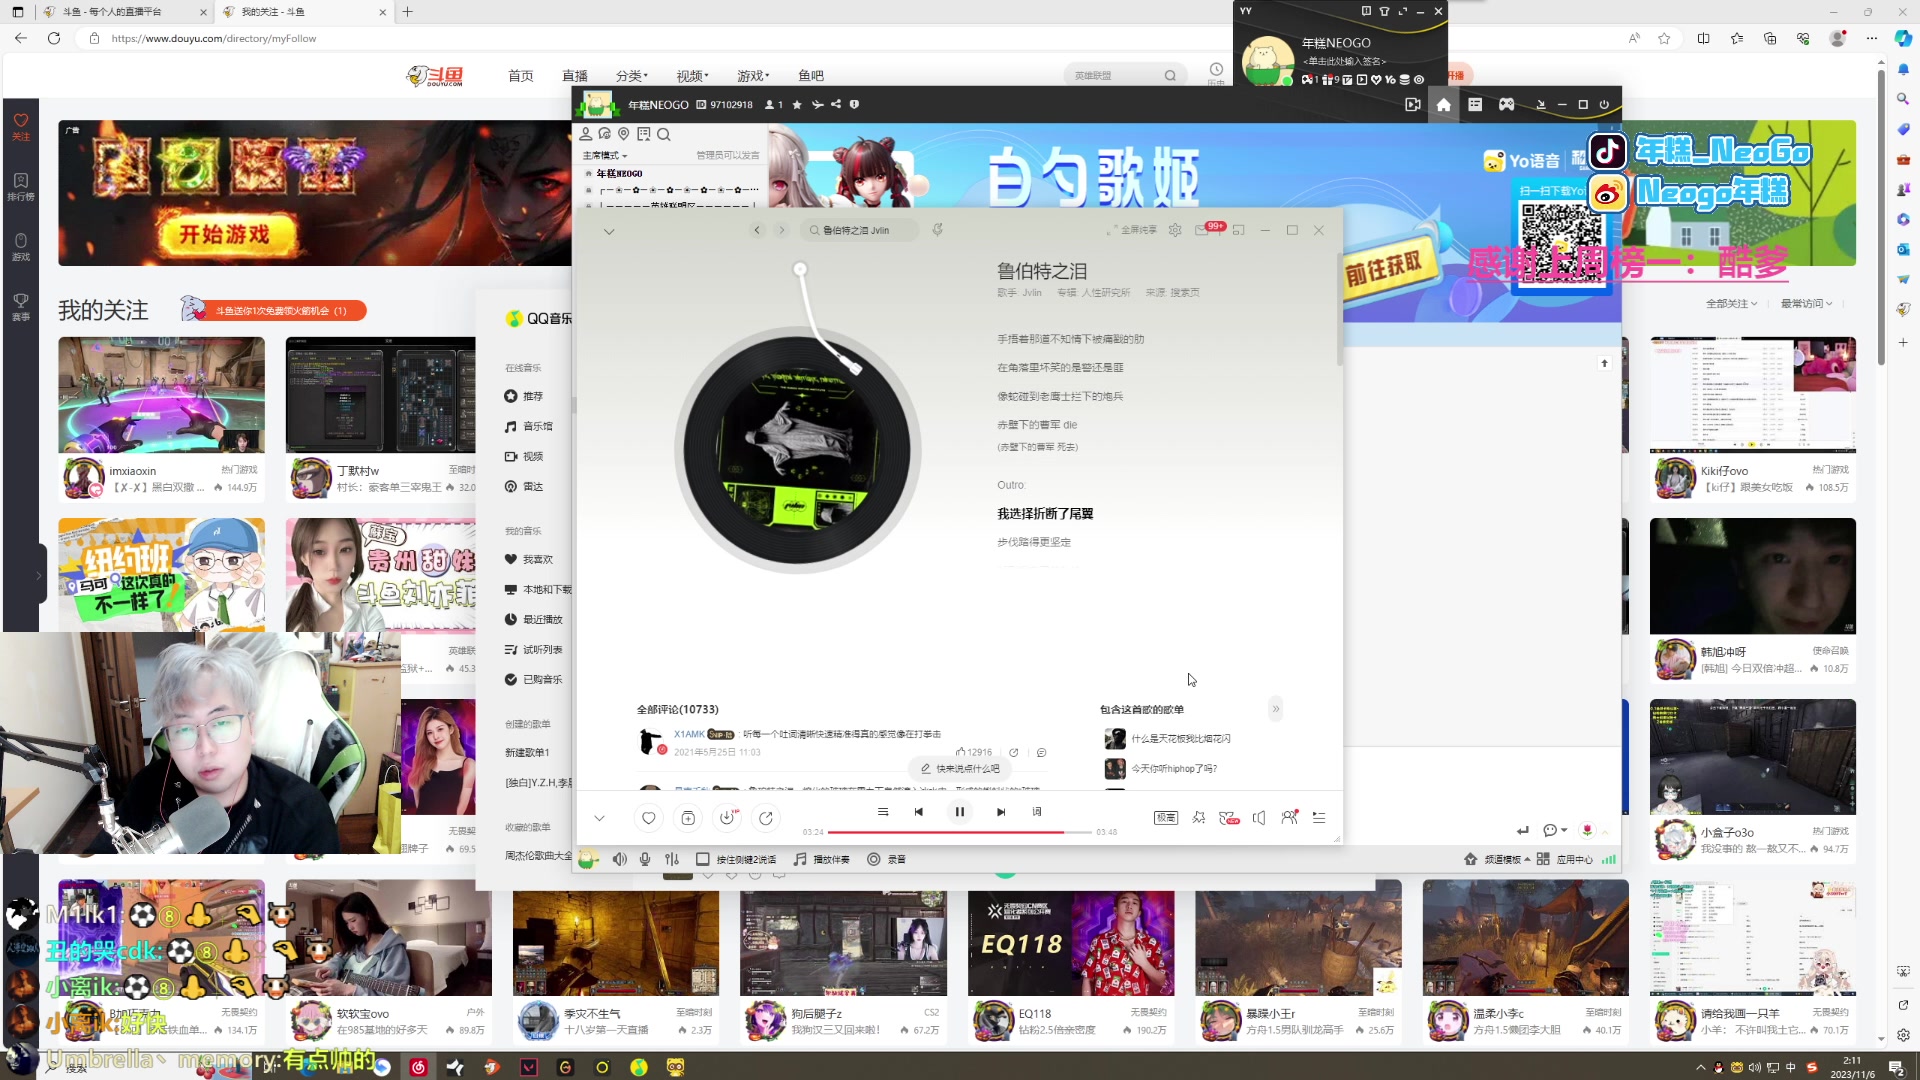1920x1080 pixels.
Task: Add song to playlist icon in player bar
Action: point(688,818)
